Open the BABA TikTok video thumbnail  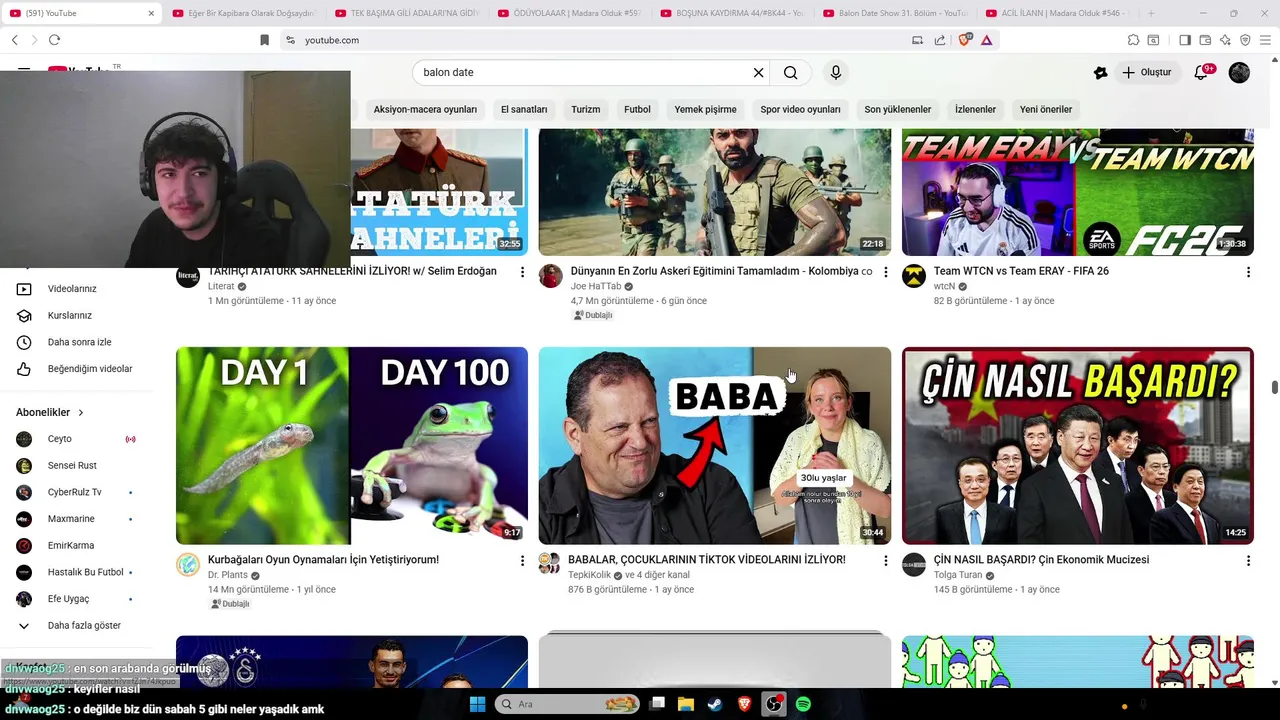tap(715, 446)
